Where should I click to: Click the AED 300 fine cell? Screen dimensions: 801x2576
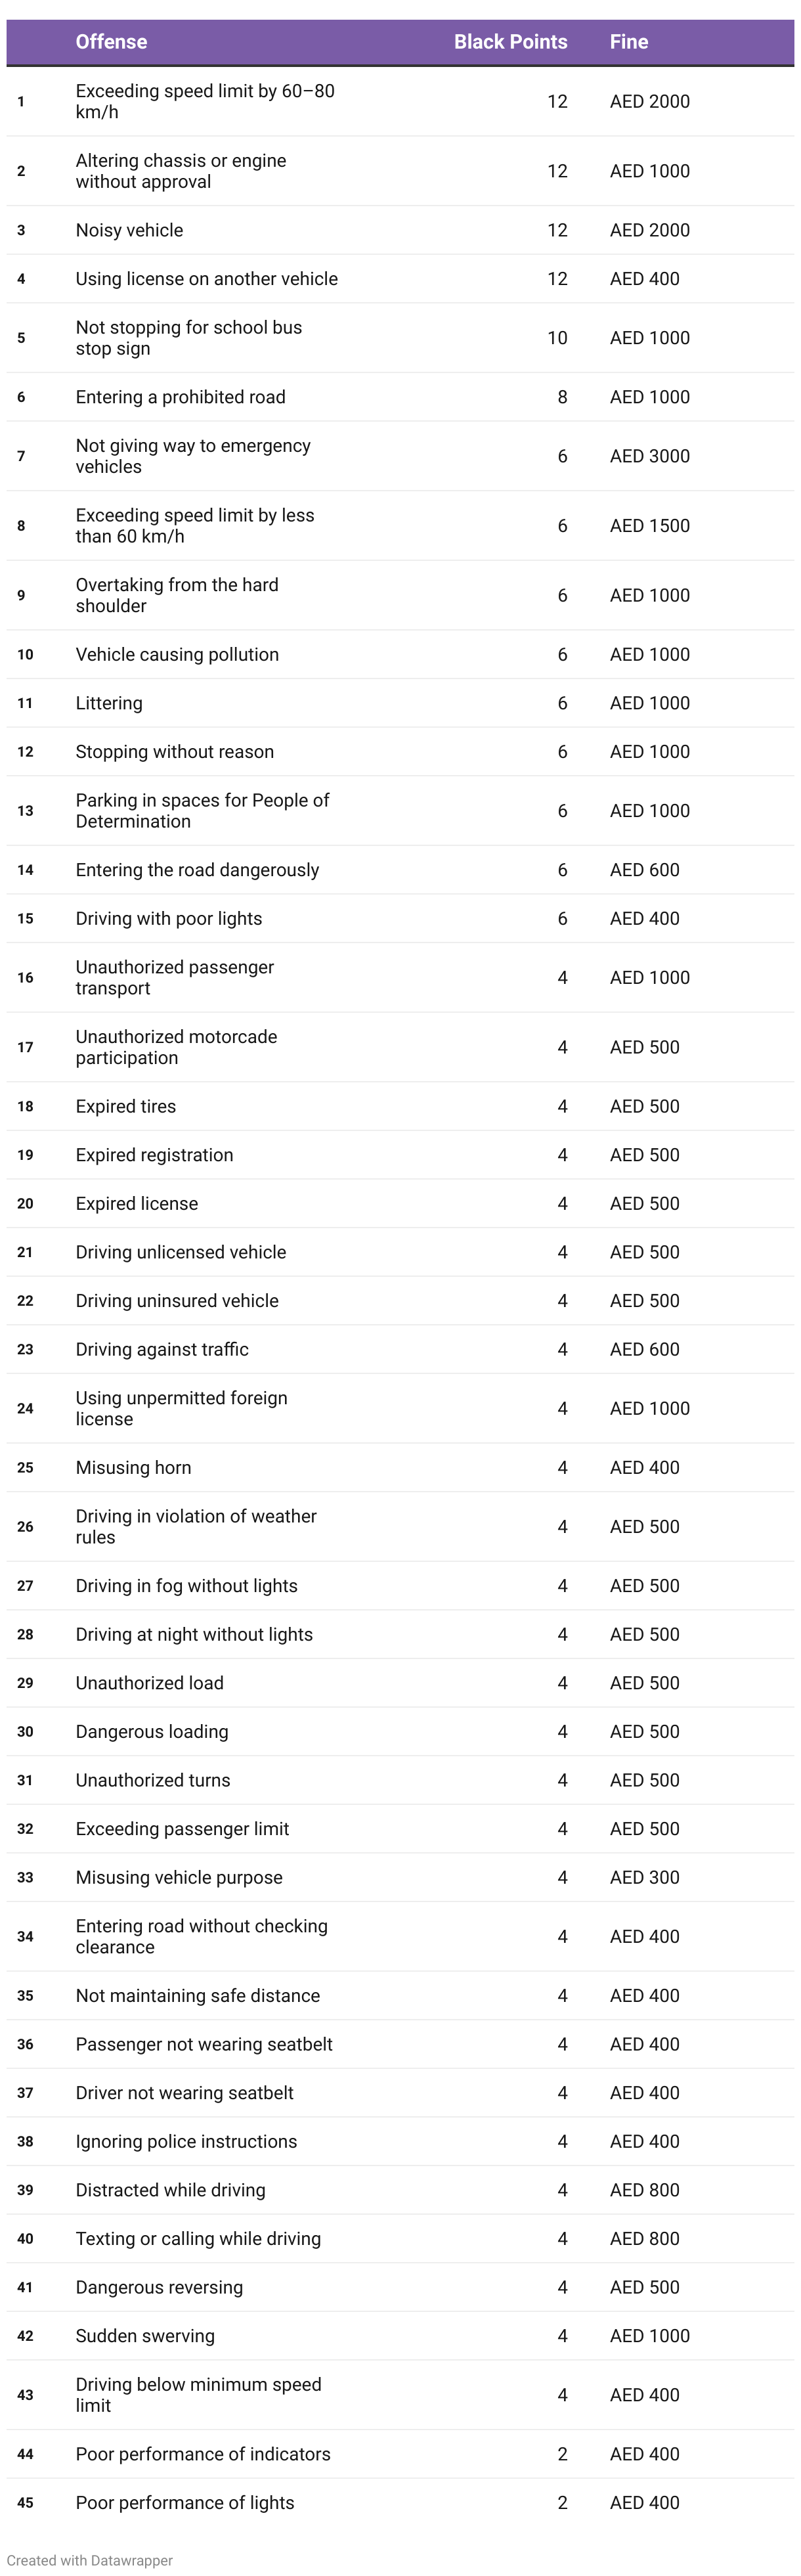tap(645, 1877)
